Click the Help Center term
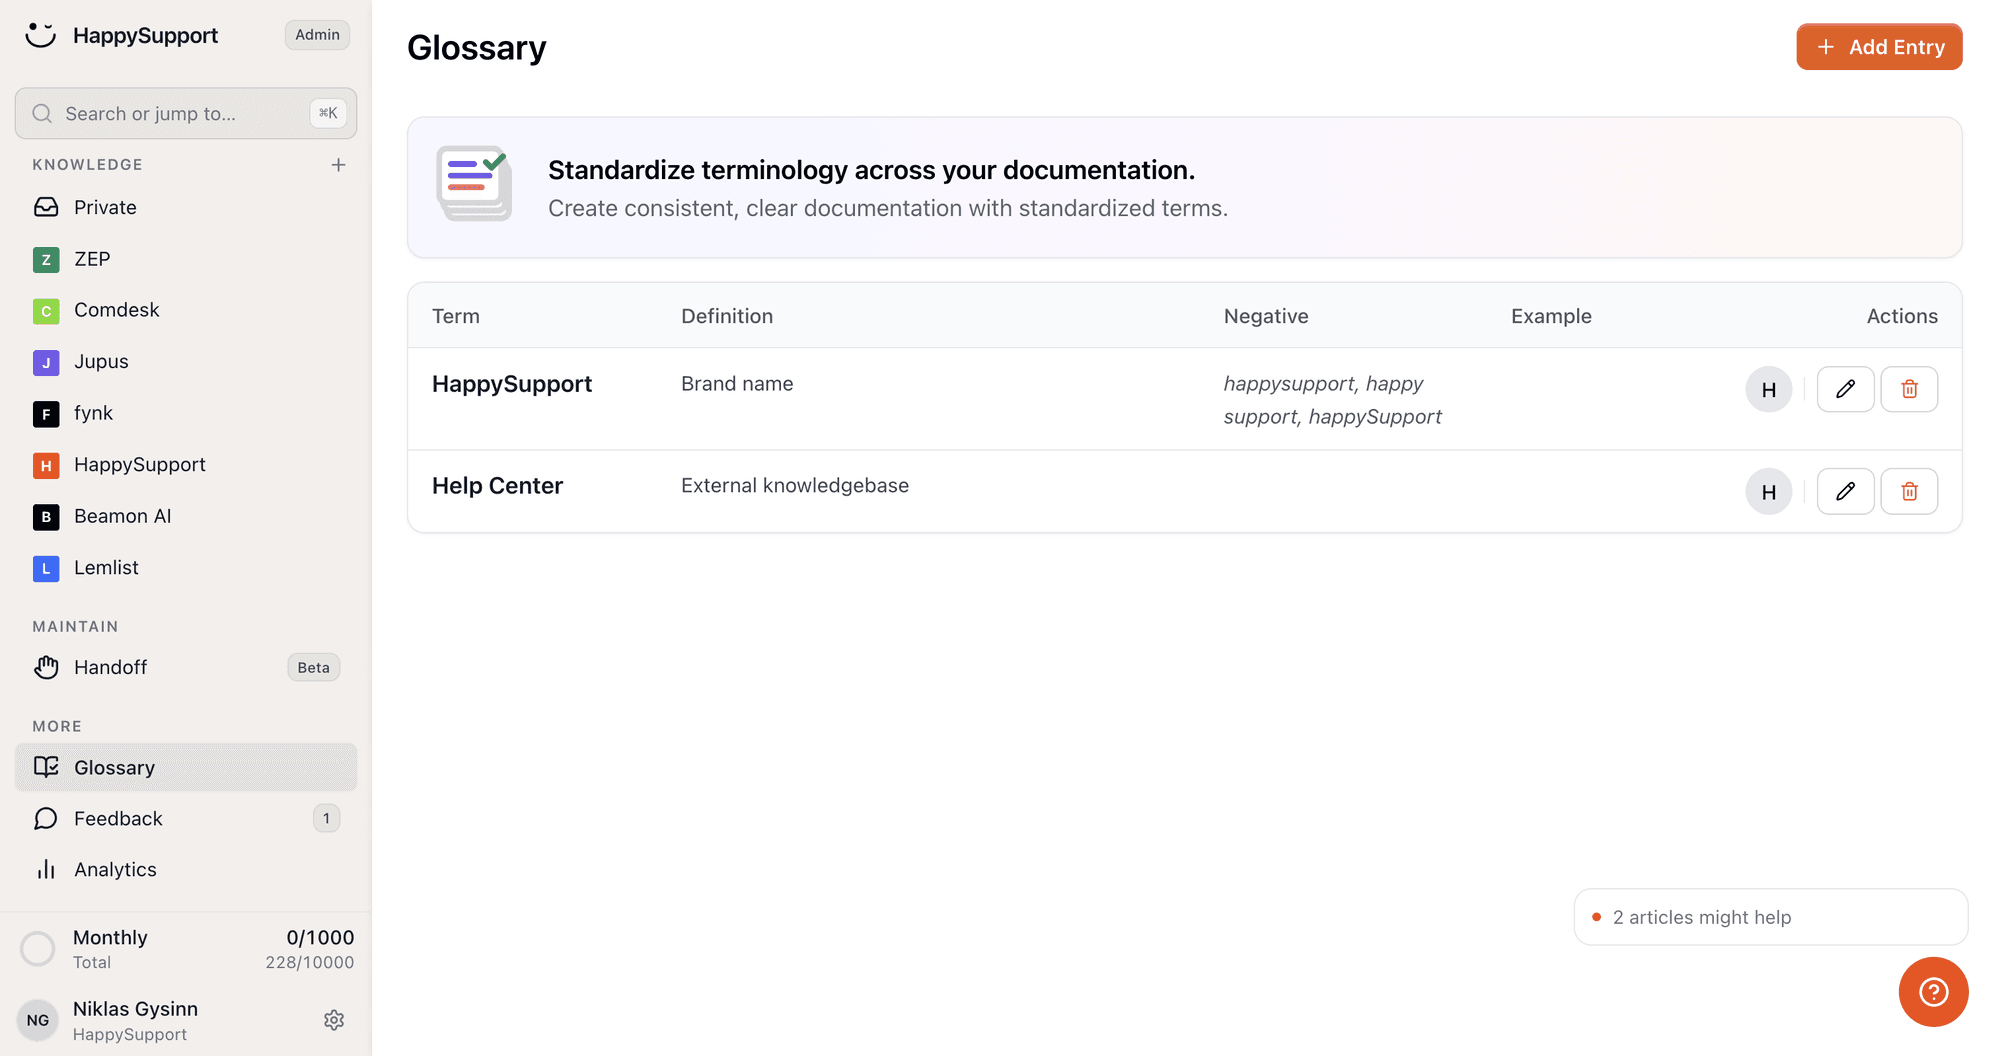Image resolution: width=1998 pixels, height=1056 pixels. pos(497,486)
